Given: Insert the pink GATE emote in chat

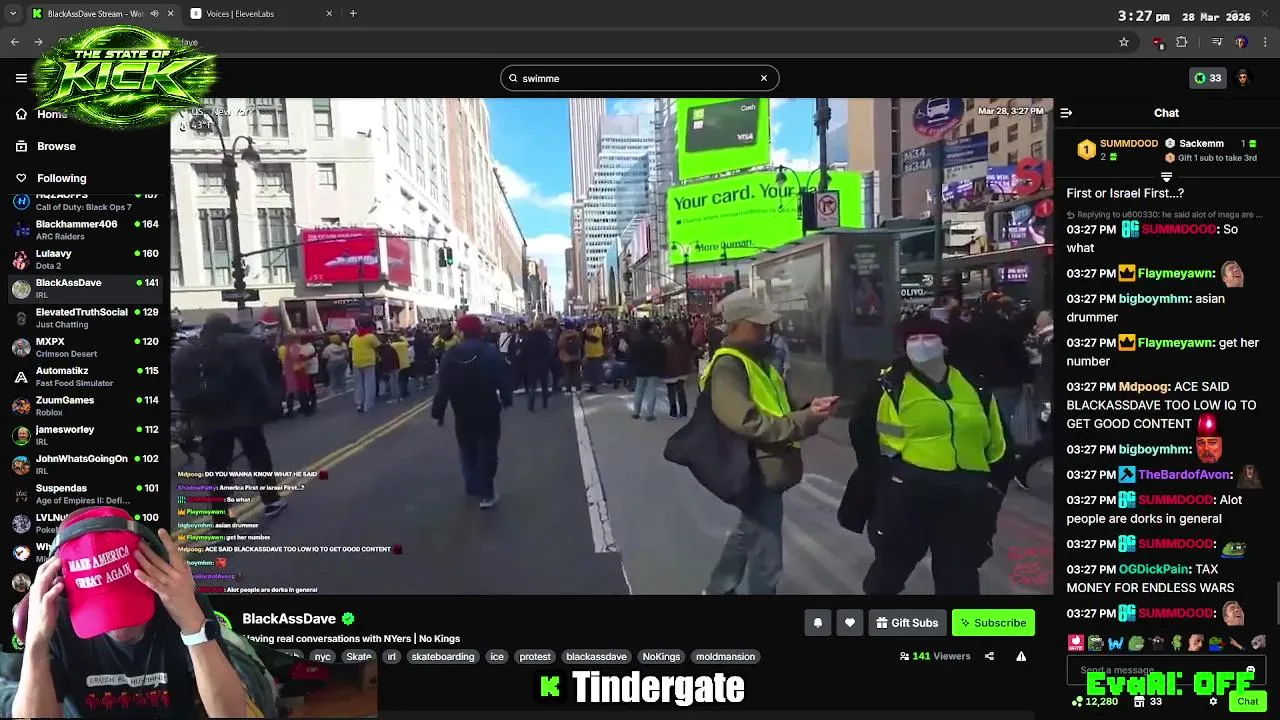Looking at the screenshot, I should click(1076, 643).
